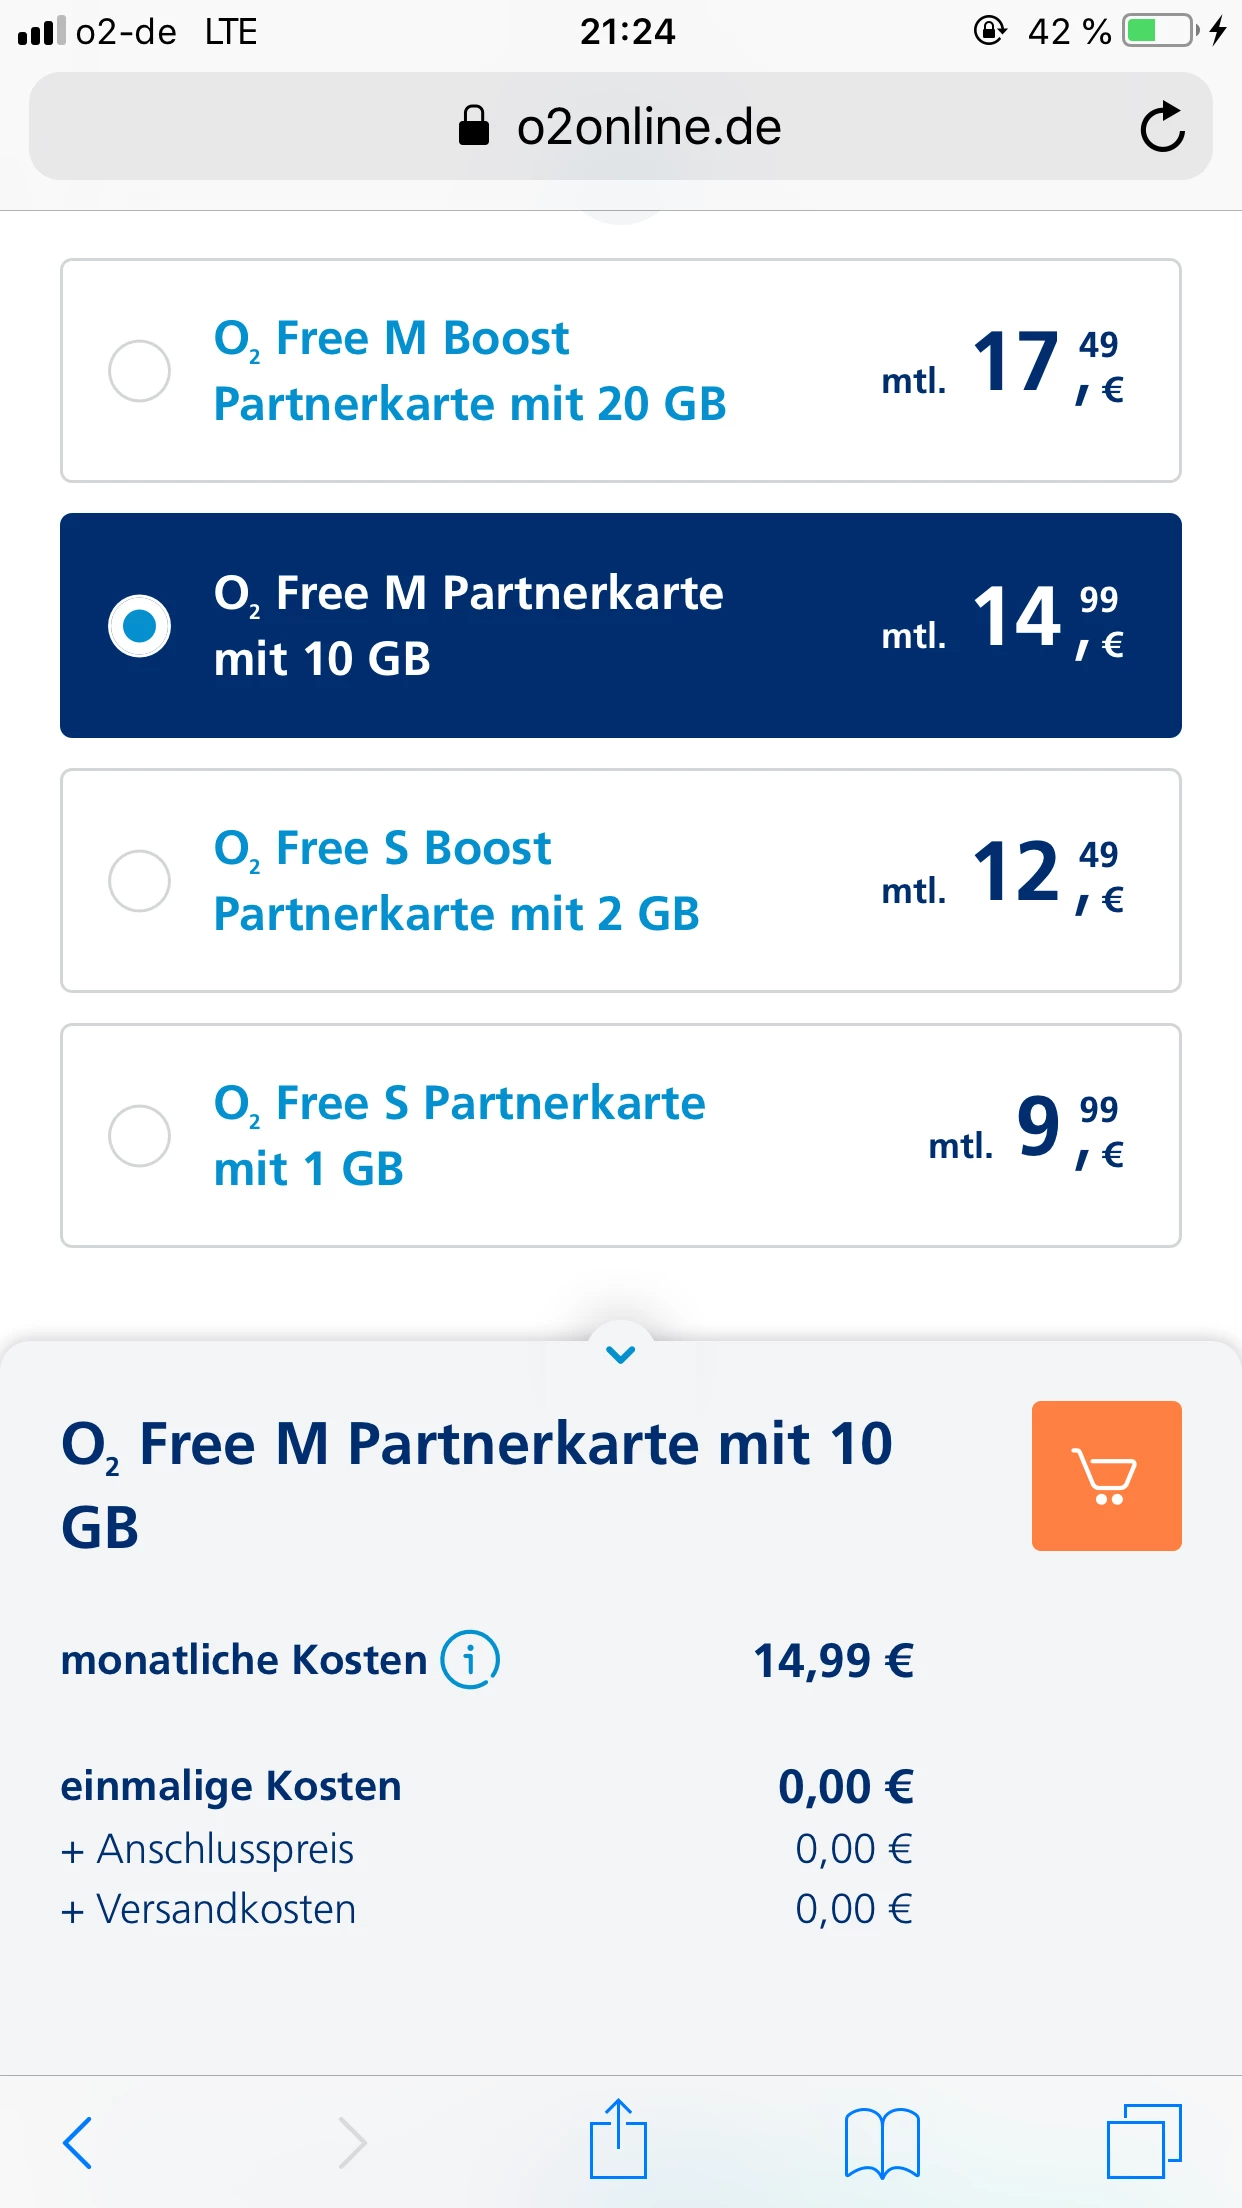Select O2 Free S Boost radio button
Screen dimensions: 1242x2208
click(139, 881)
